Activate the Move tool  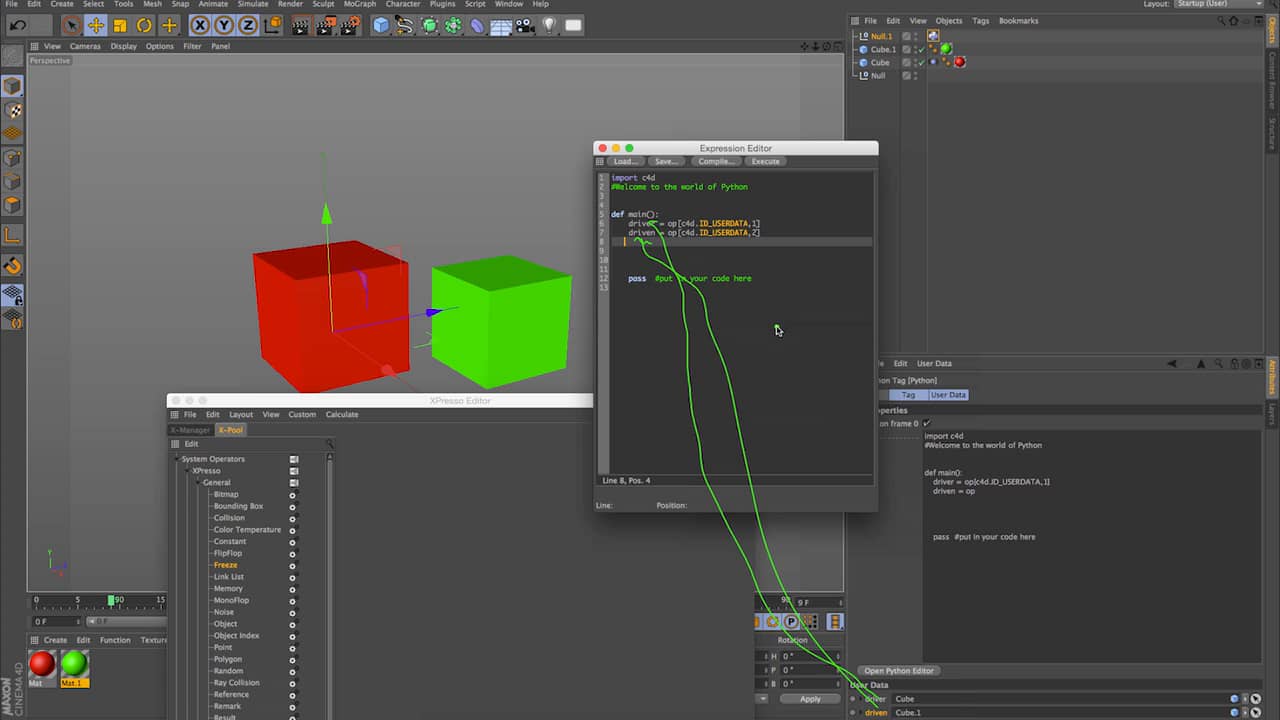[96, 25]
